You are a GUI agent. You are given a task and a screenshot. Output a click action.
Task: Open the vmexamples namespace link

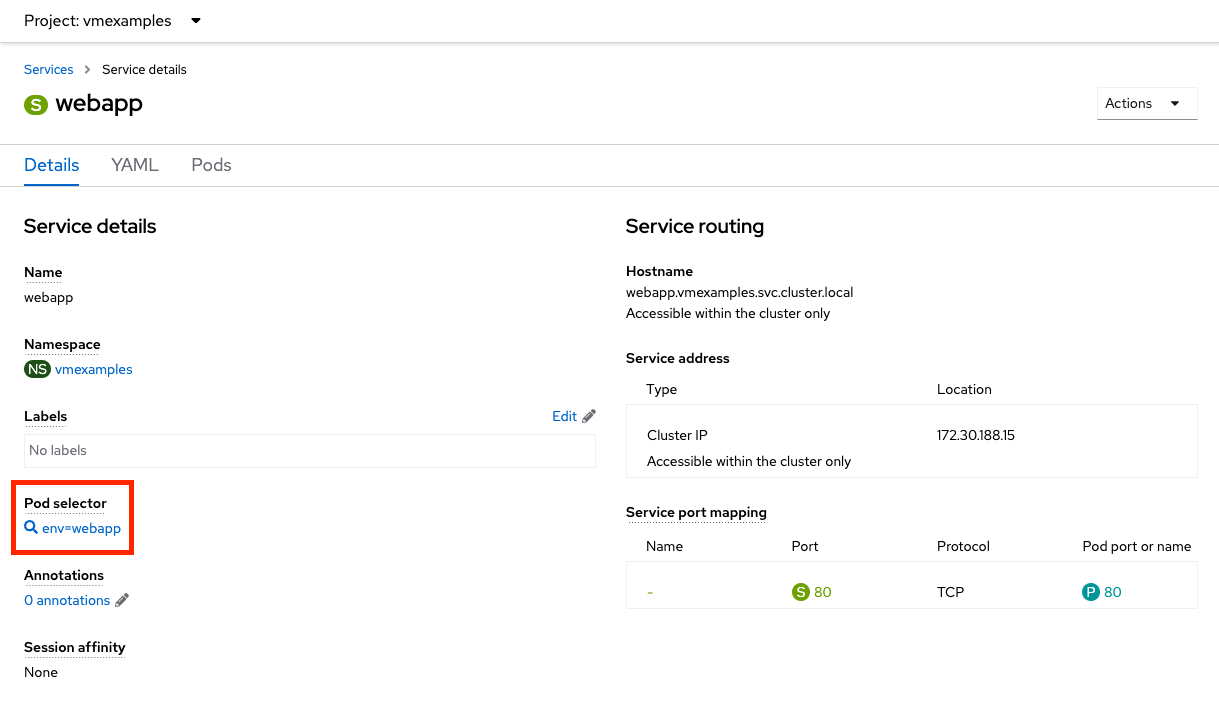pyautogui.click(x=94, y=369)
